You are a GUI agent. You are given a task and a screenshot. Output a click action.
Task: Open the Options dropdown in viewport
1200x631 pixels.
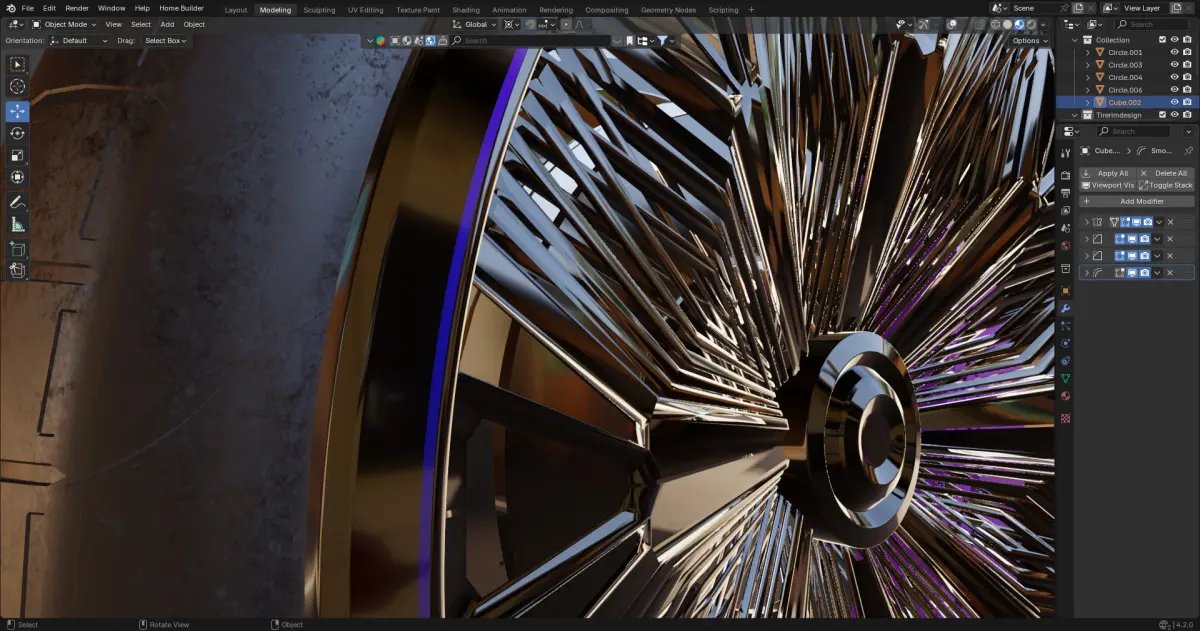[x=1029, y=41]
